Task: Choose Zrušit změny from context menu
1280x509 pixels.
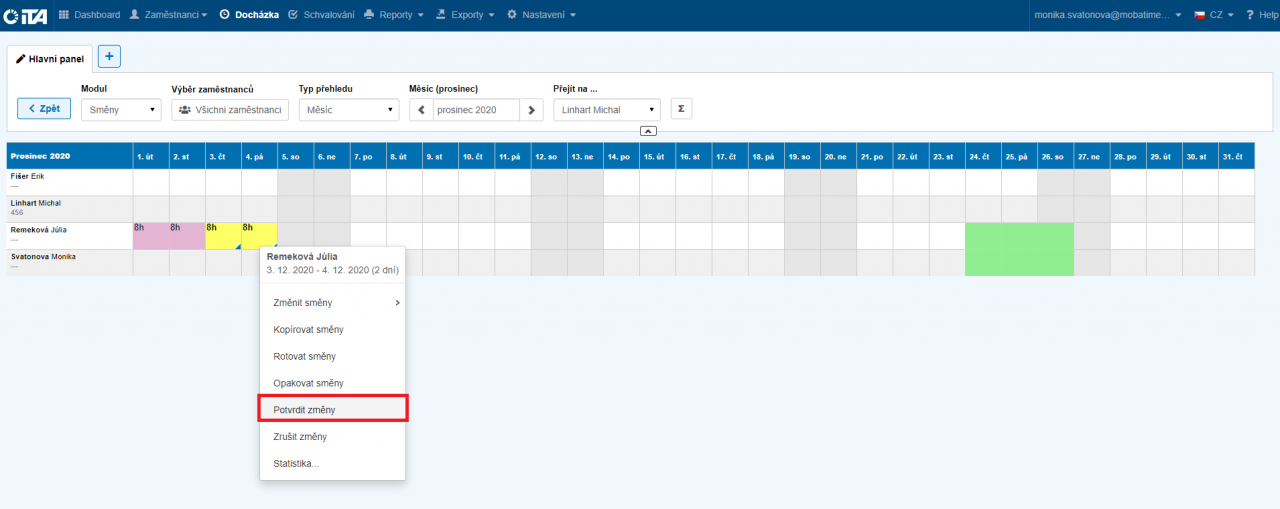Action: pos(300,436)
